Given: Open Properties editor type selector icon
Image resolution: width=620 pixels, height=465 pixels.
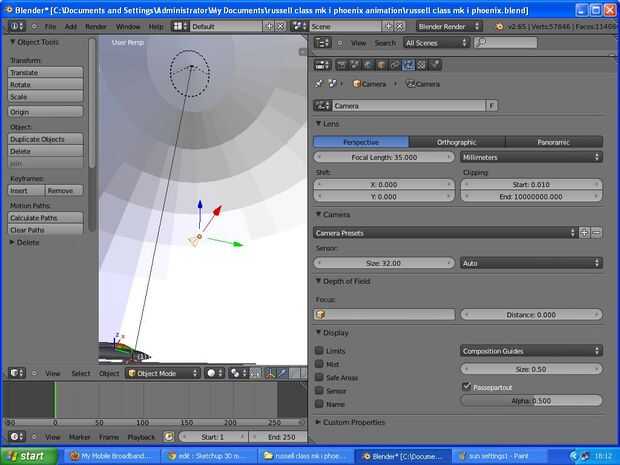Looking at the screenshot, I should coord(322,65).
